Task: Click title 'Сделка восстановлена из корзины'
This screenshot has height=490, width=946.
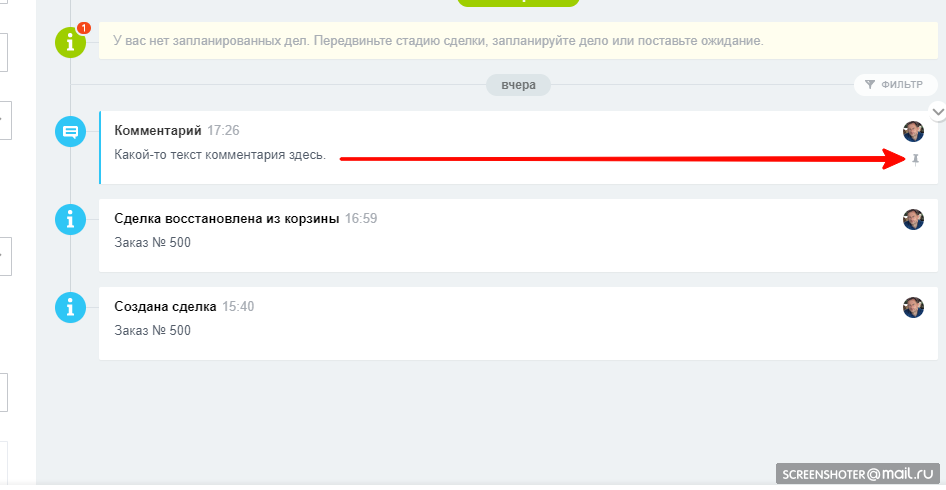Action: click(x=227, y=218)
